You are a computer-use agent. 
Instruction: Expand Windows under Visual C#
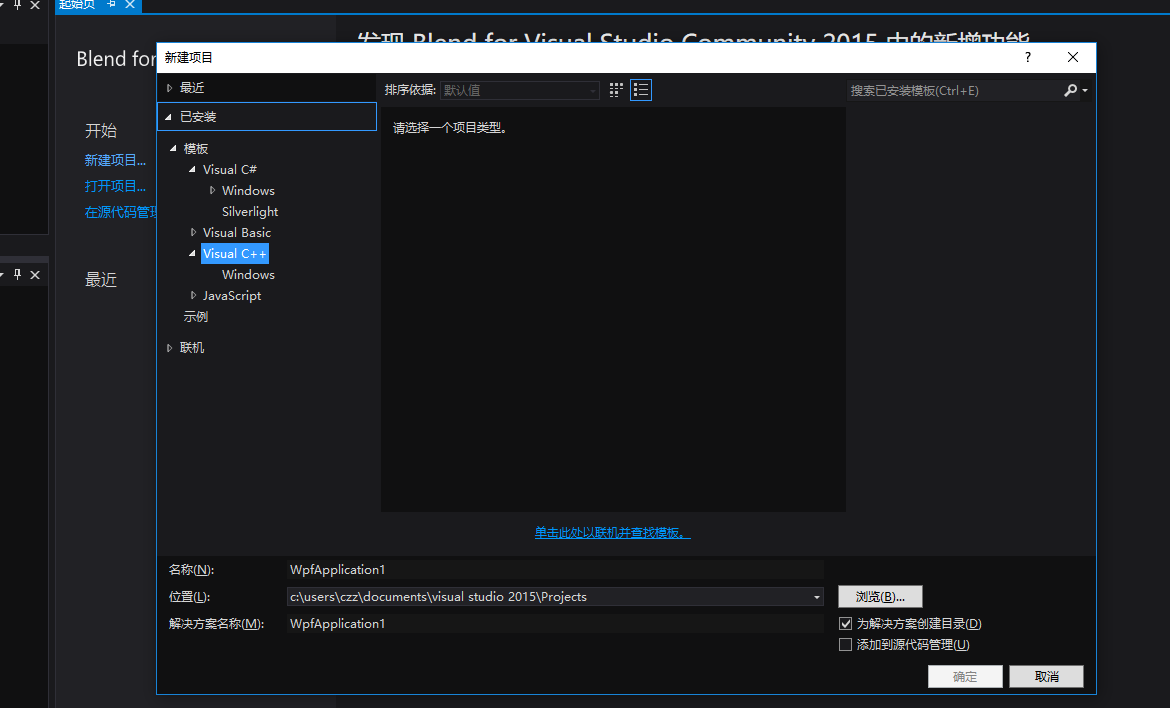pos(212,190)
